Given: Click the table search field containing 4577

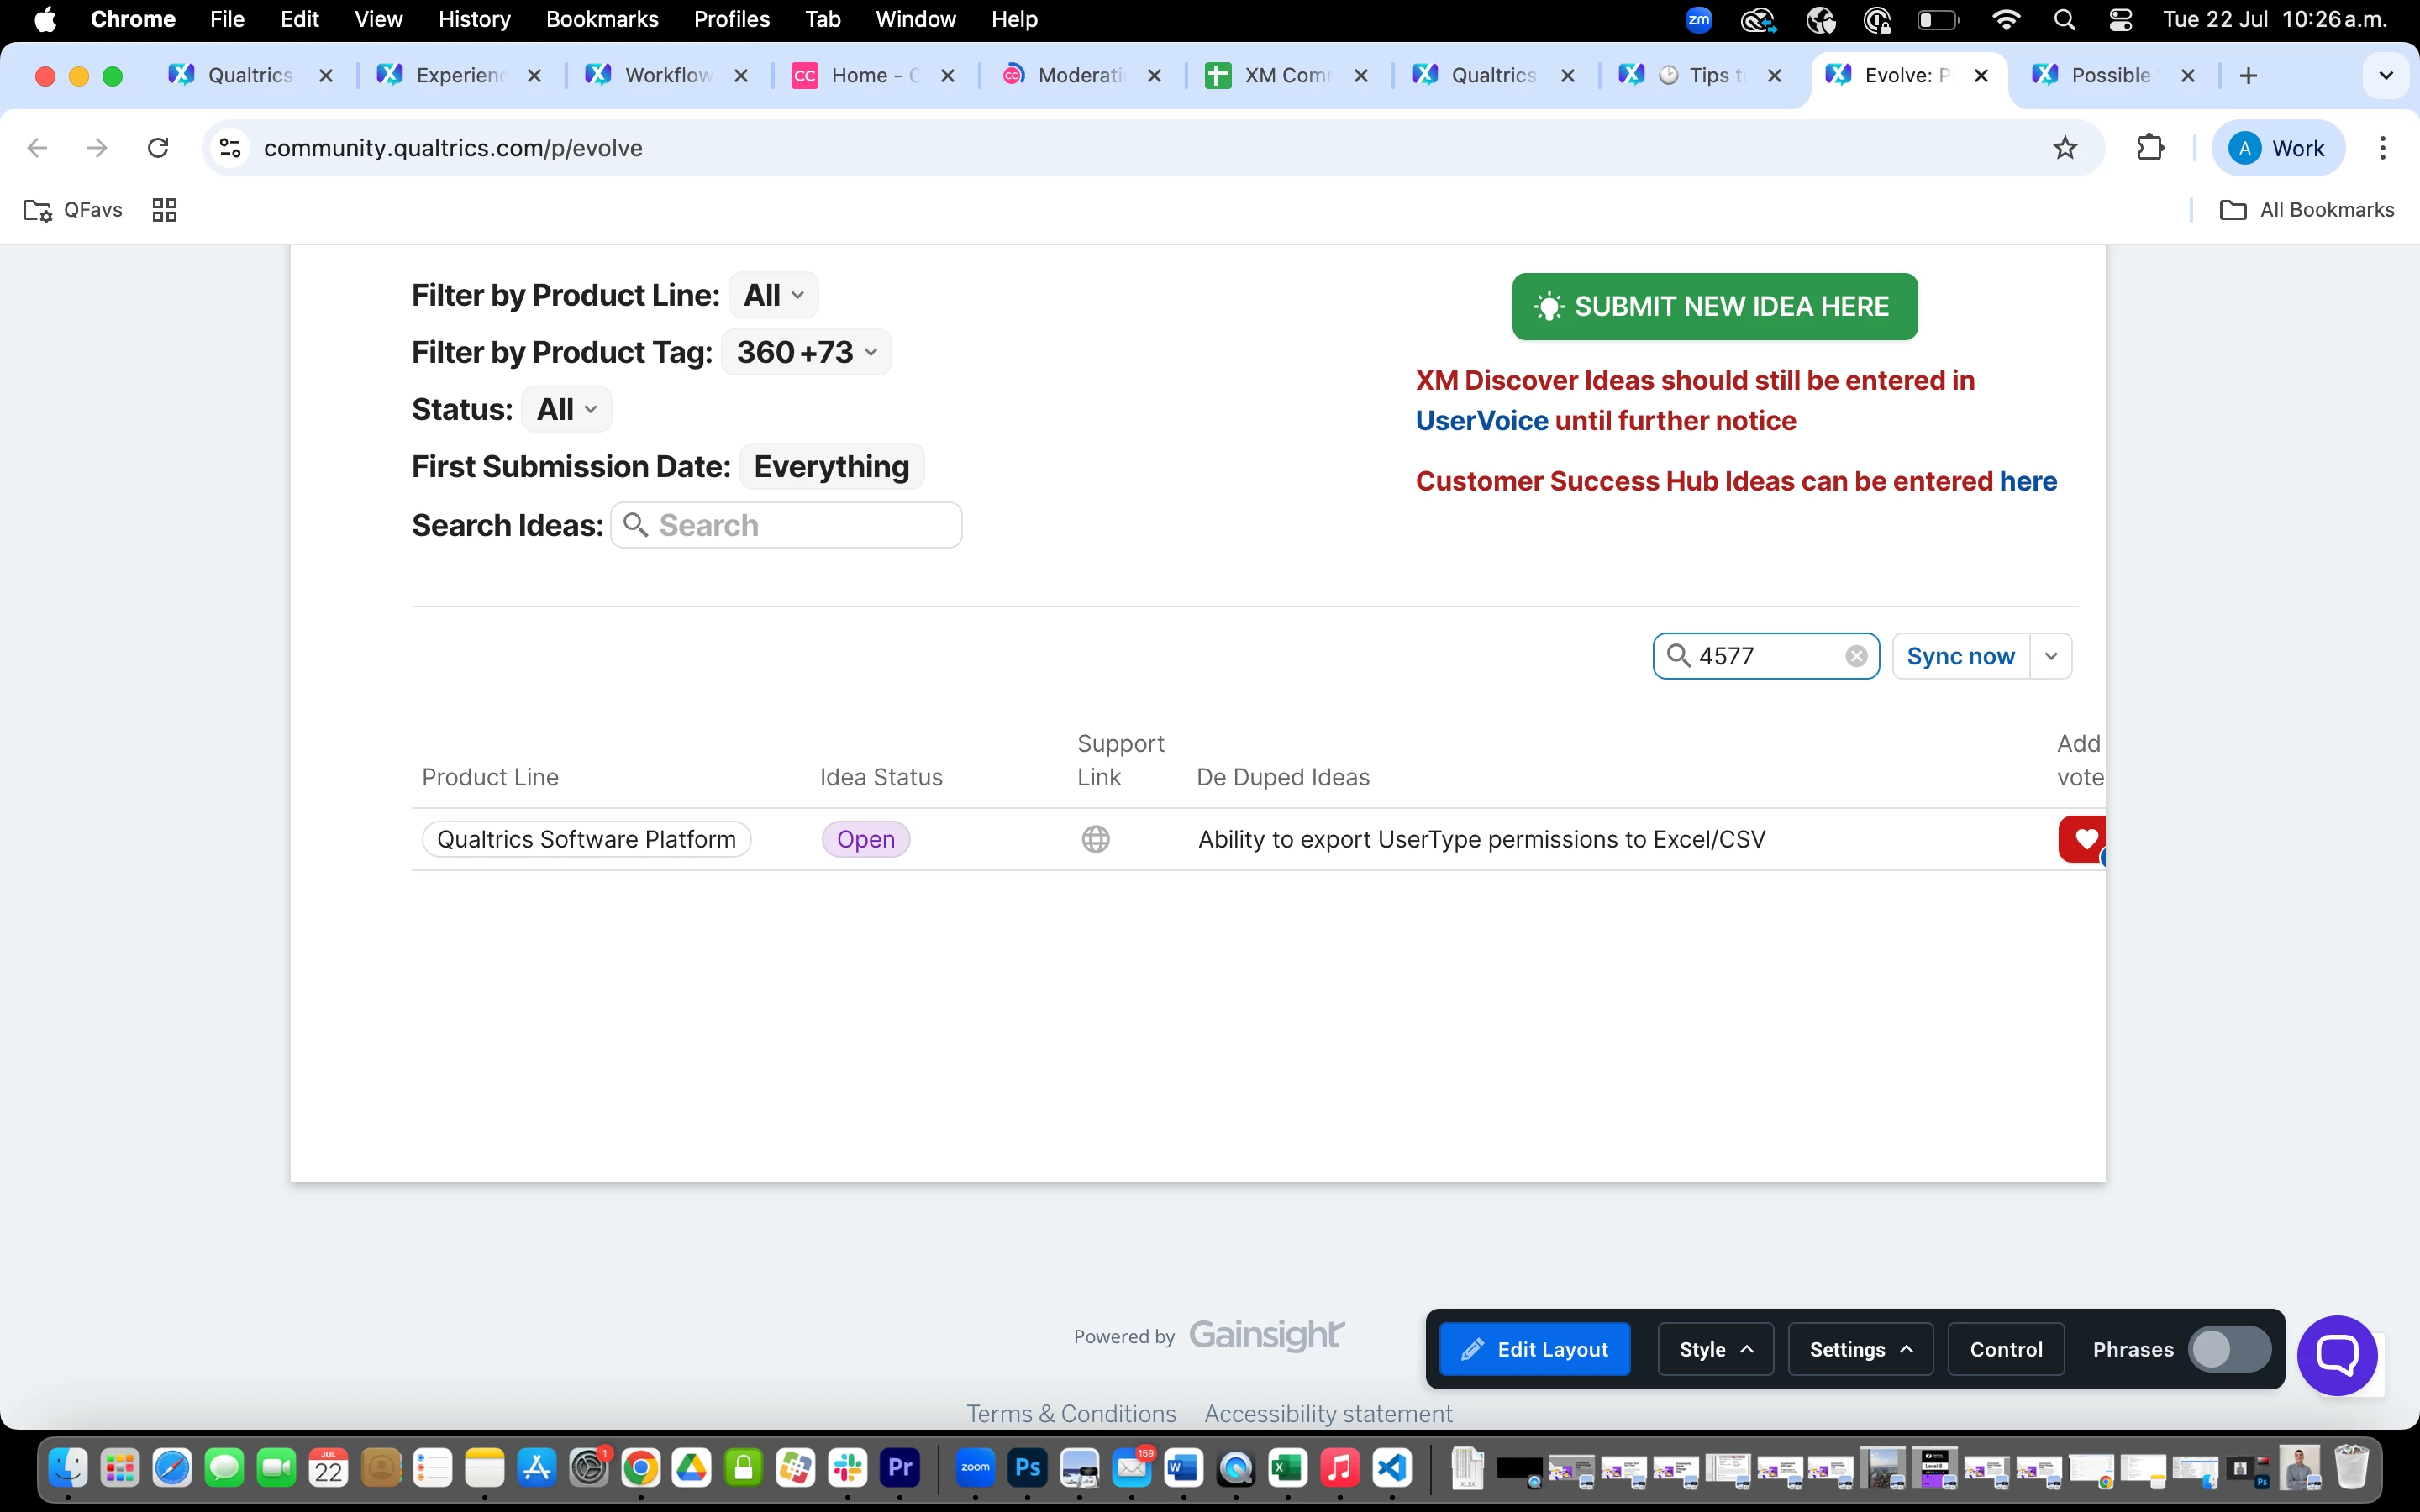Looking at the screenshot, I should point(1766,656).
